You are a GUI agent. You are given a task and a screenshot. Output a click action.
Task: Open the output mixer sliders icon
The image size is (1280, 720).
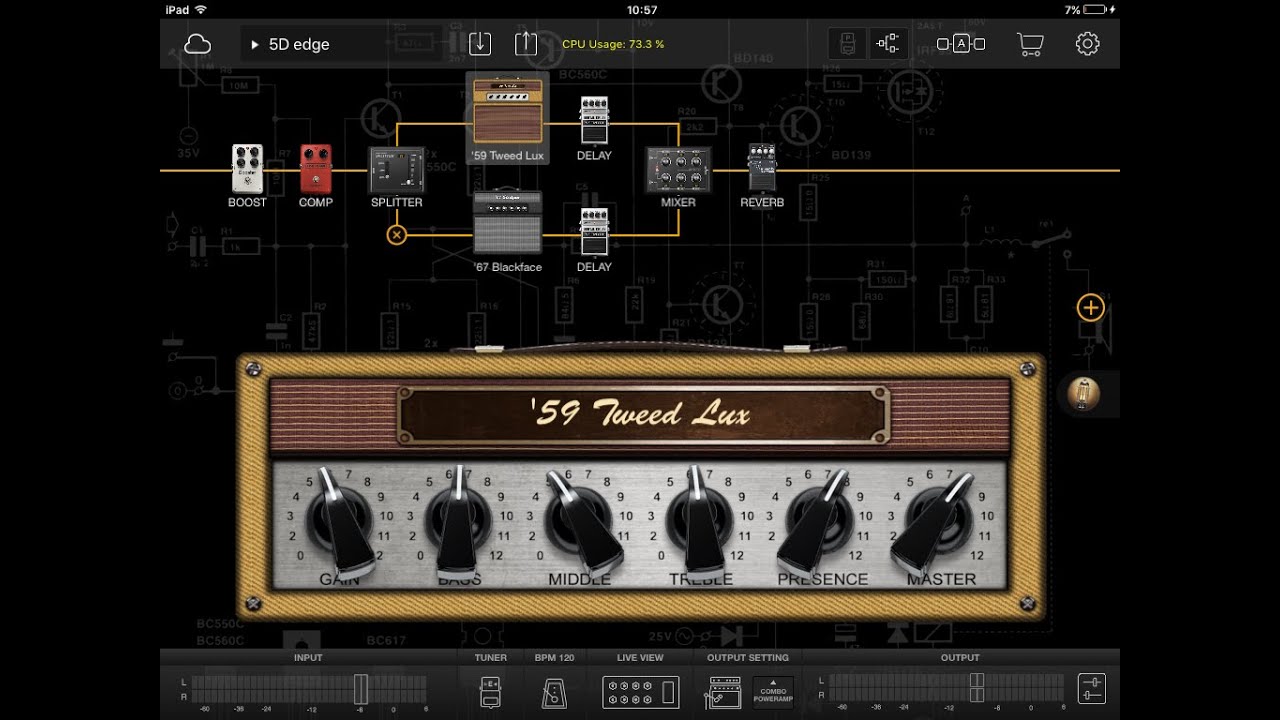pos(1091,689)
